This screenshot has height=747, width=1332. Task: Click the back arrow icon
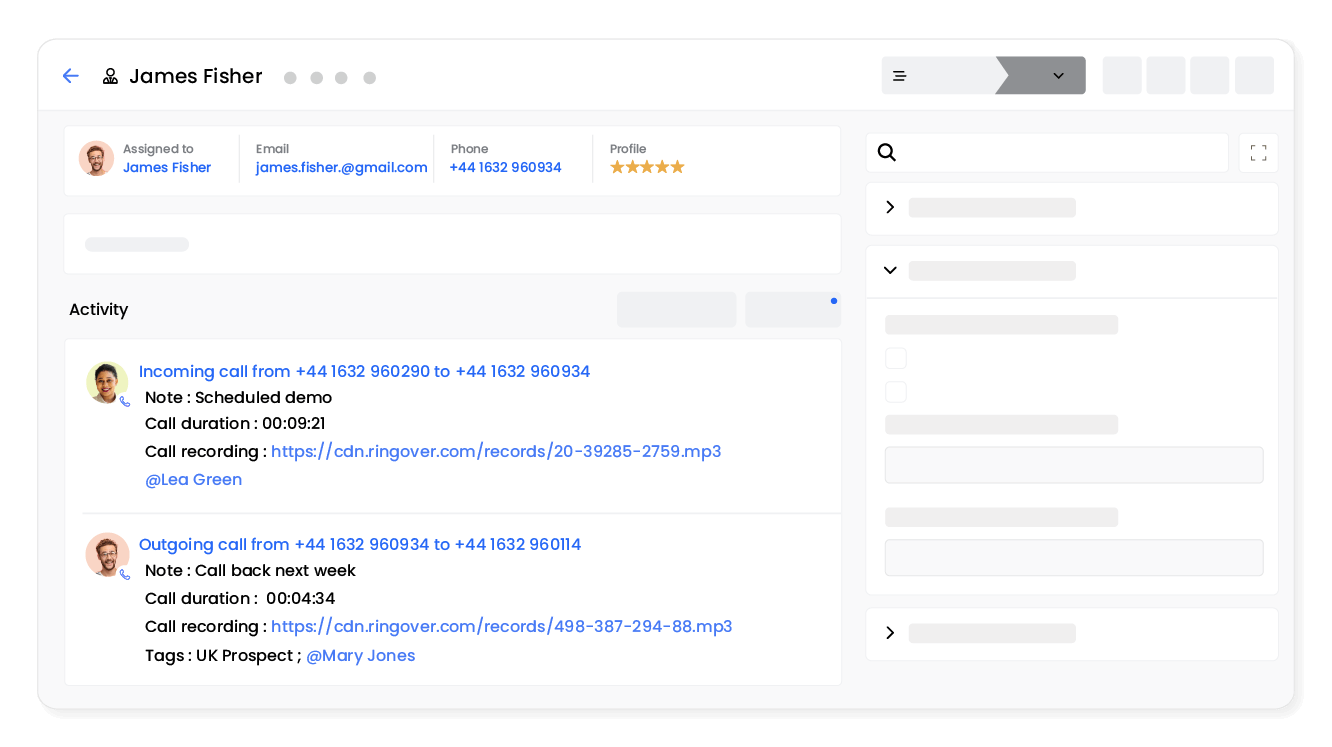pos(70,76)
